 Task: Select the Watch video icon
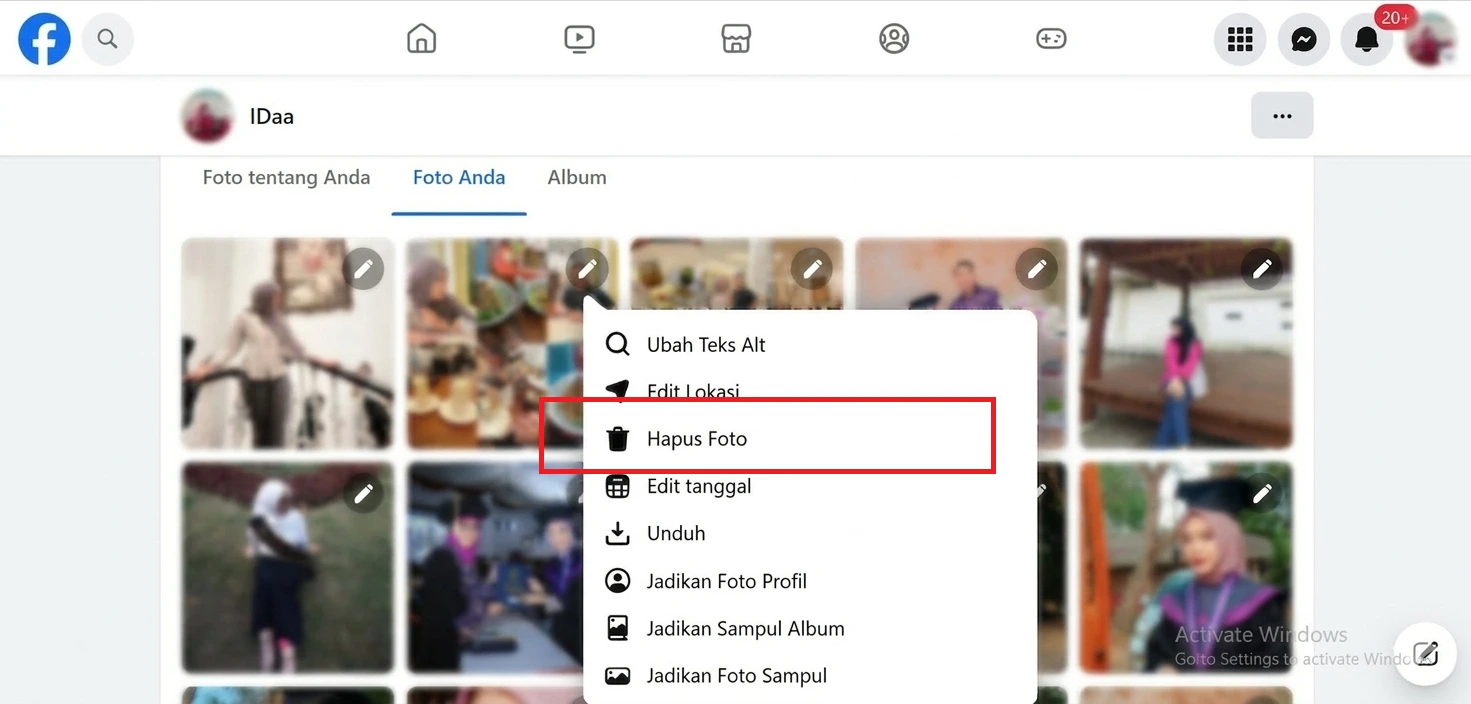coord(579,38)
